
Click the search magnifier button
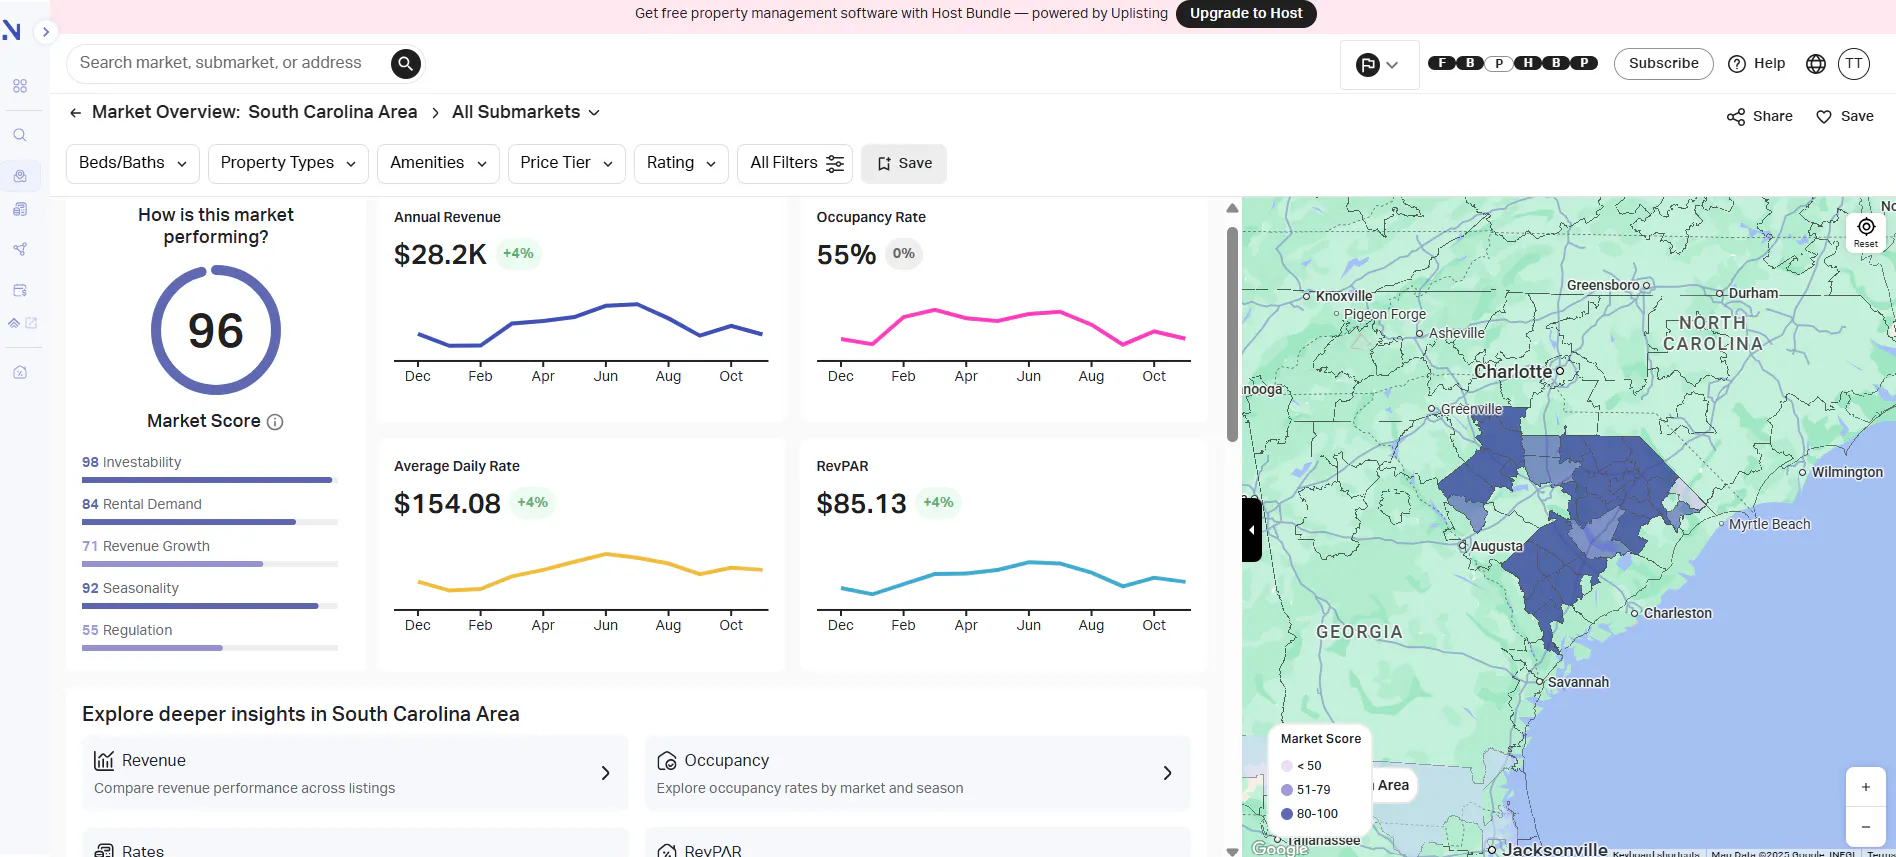coord(405,64)
